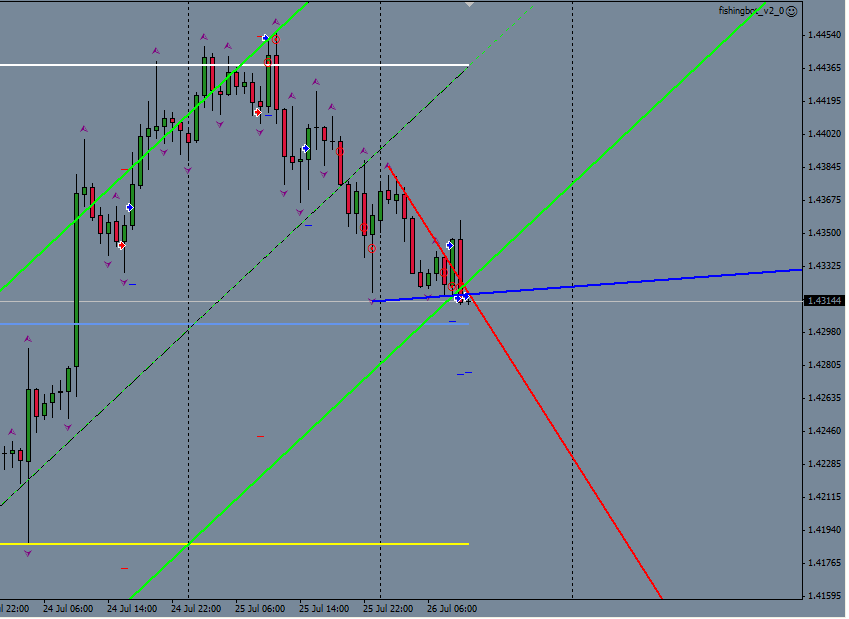Select the white horizontal resistance line
The image size is (849, 619).
pos(234,66)
